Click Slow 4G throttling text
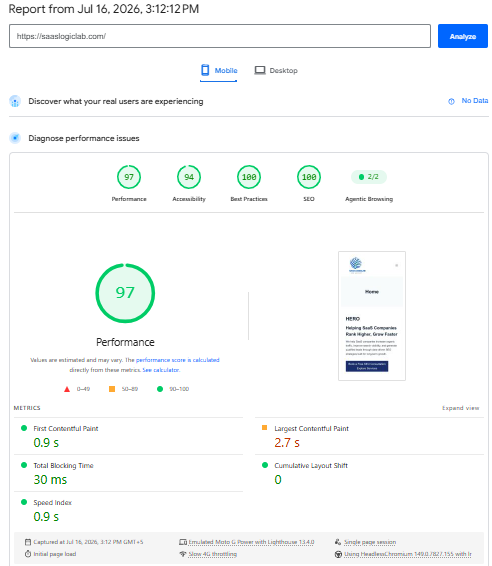This screenshot has width=492, height=566. pyautogui.click(x=213, y=554)
